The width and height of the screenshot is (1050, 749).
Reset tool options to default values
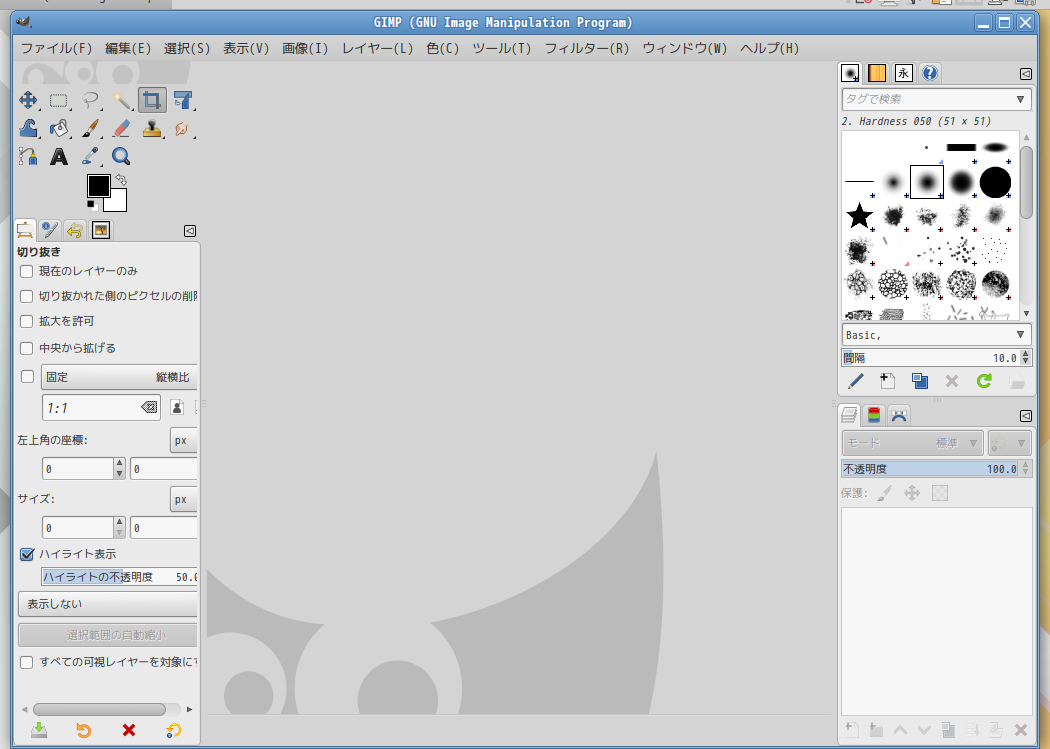coord(173,730)
